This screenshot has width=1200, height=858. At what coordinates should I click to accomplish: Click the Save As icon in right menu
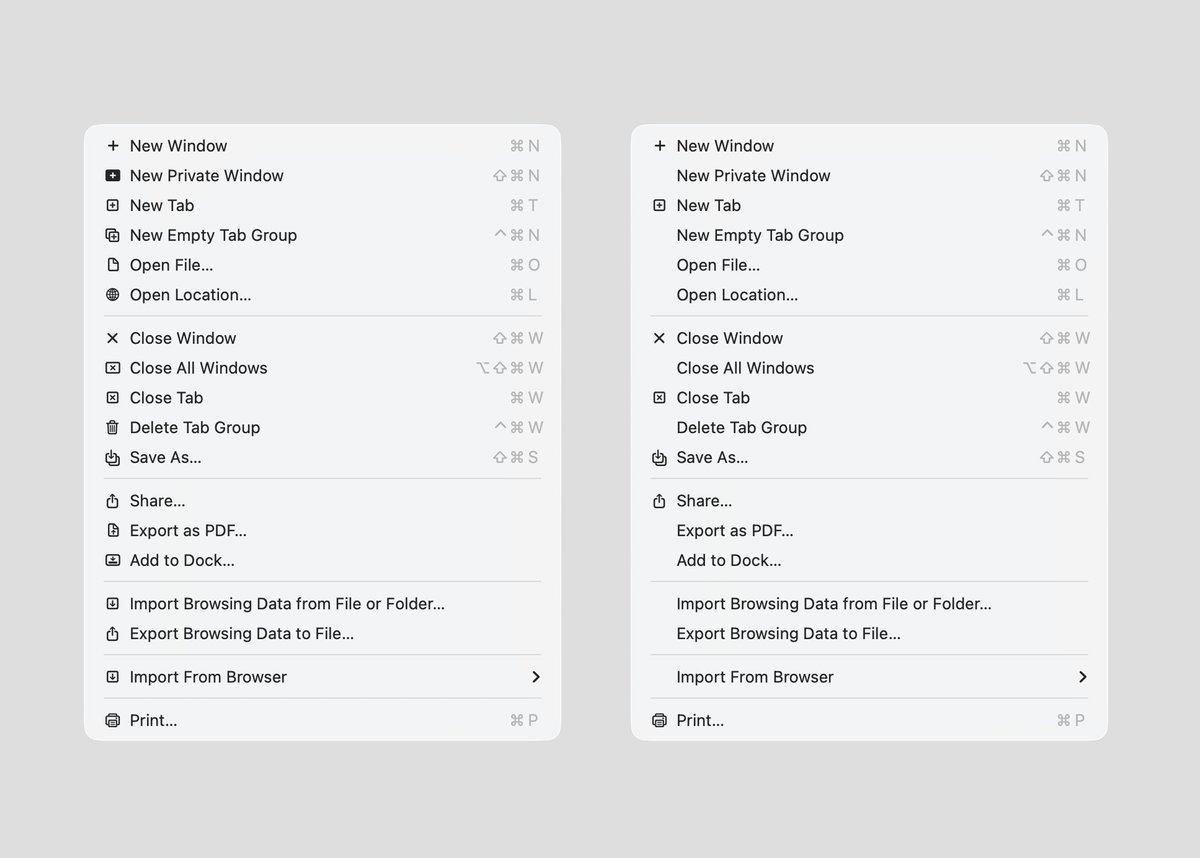[659, 458]
